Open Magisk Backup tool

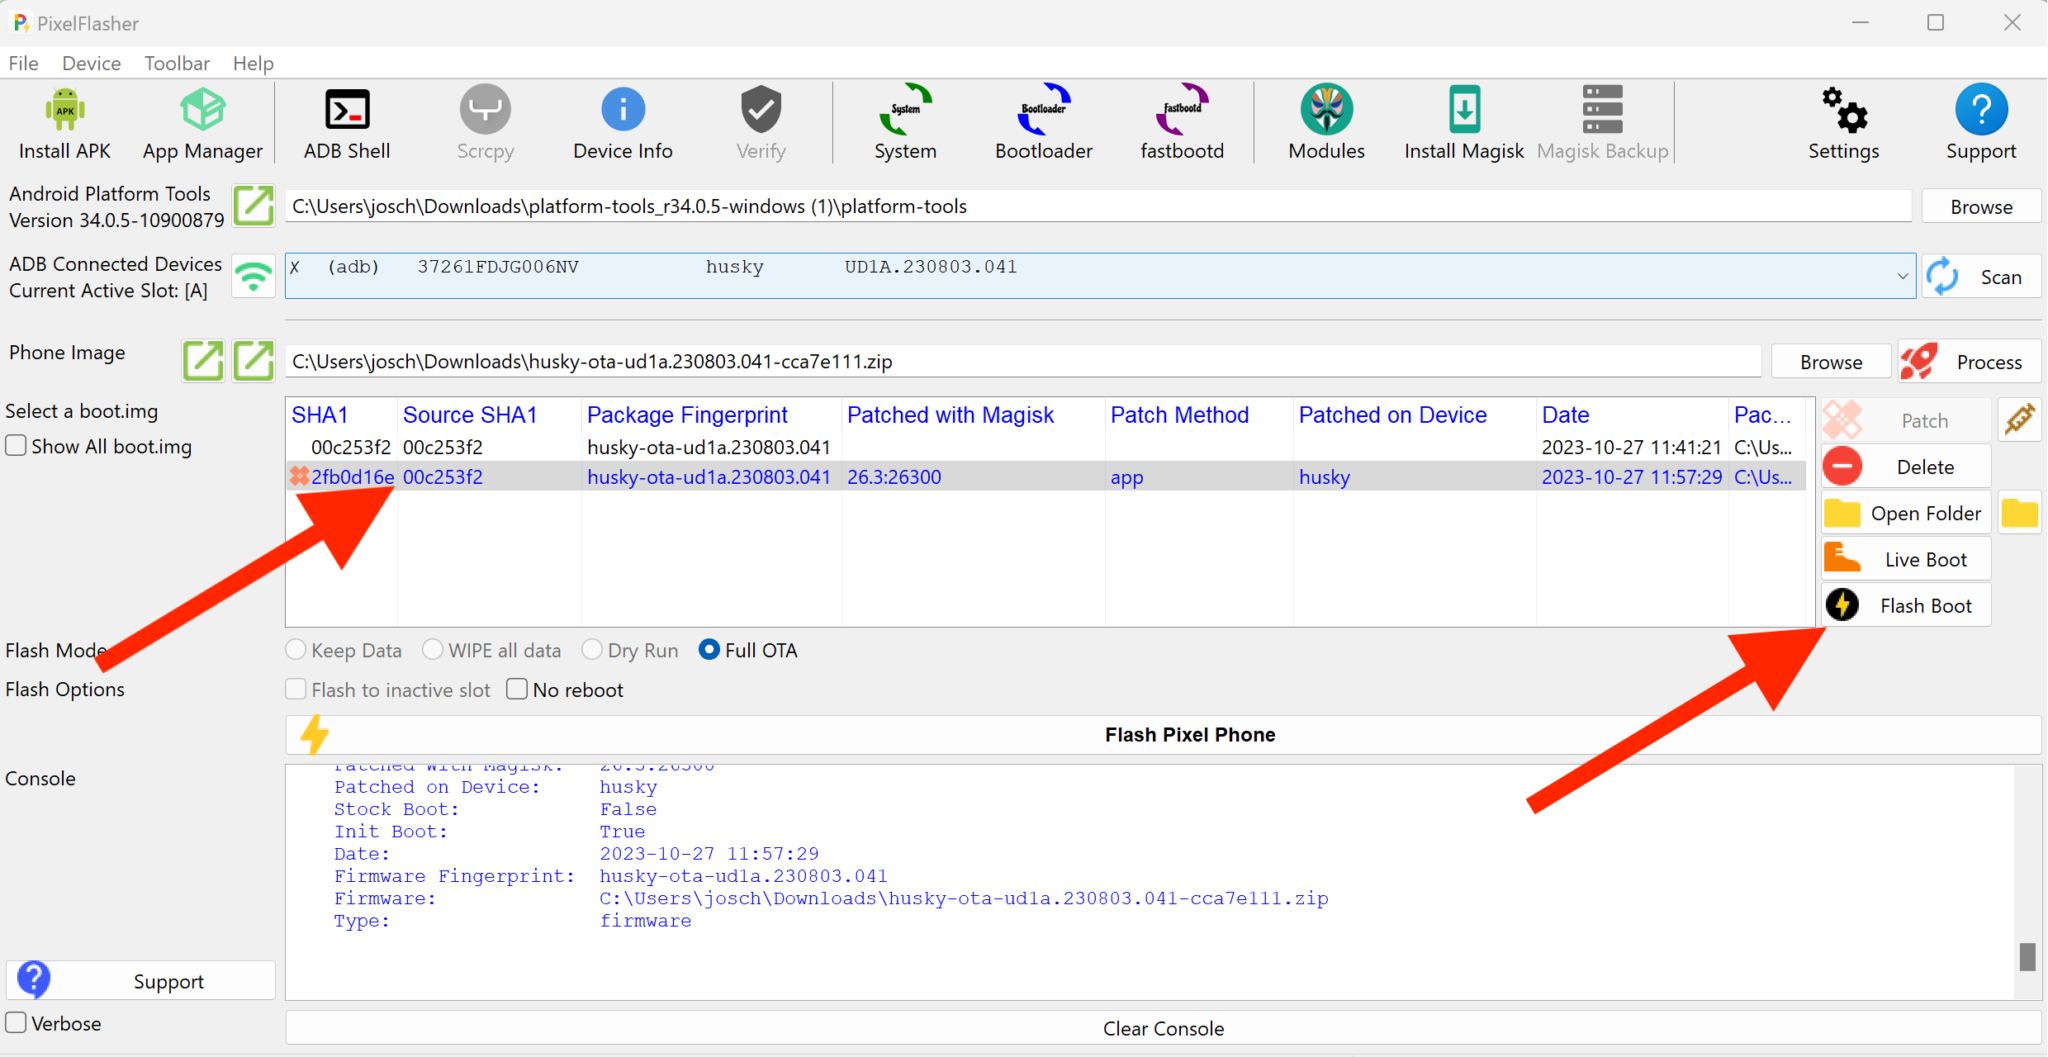(x=1603, y=123)
